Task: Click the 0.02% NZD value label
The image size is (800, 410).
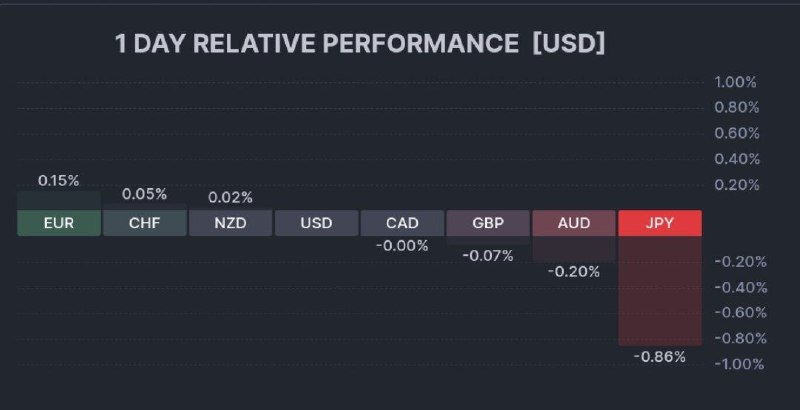Action: pos(230,197)
